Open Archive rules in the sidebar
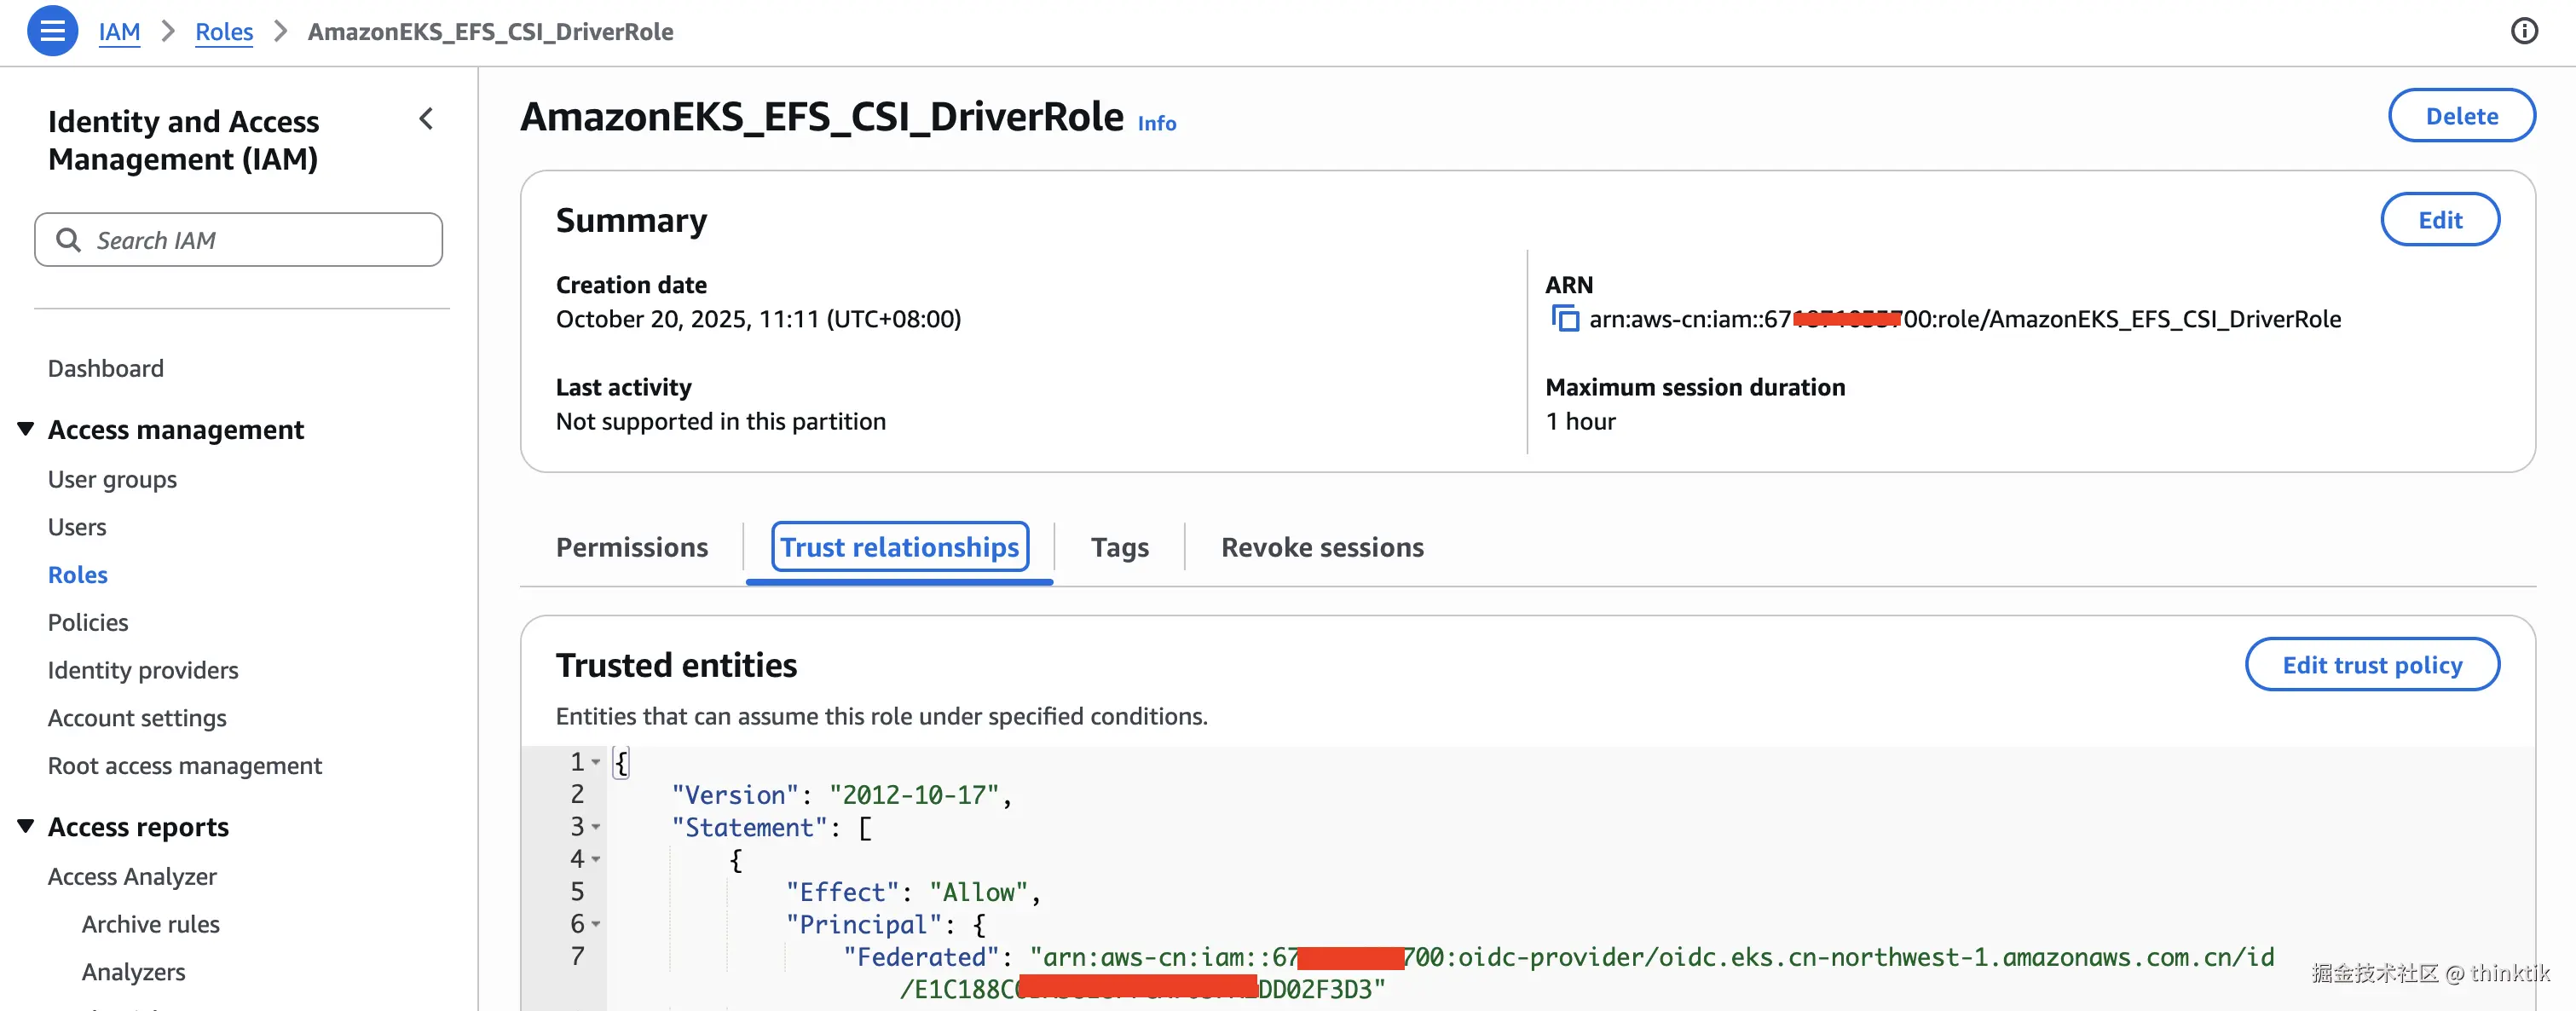The width and height of the screenshot is (2576, 1011). tap(151, 924)
